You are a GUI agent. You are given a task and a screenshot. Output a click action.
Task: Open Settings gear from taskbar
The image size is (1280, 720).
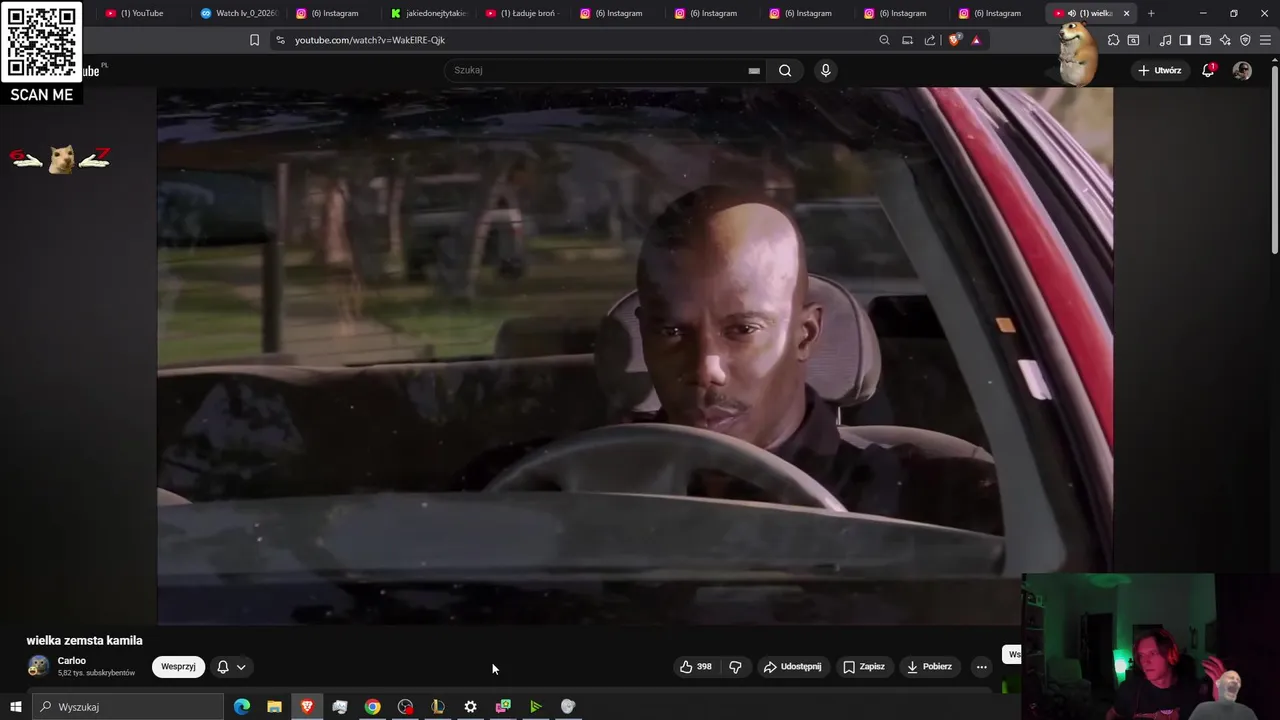[x=470, y=707]
